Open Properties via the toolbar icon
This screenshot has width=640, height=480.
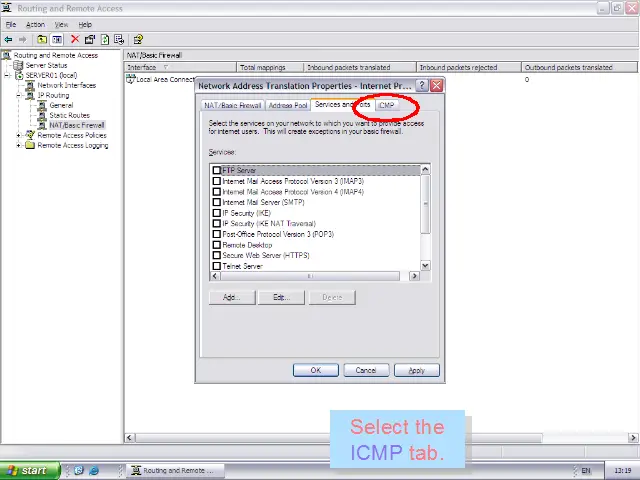click(90, 40)
